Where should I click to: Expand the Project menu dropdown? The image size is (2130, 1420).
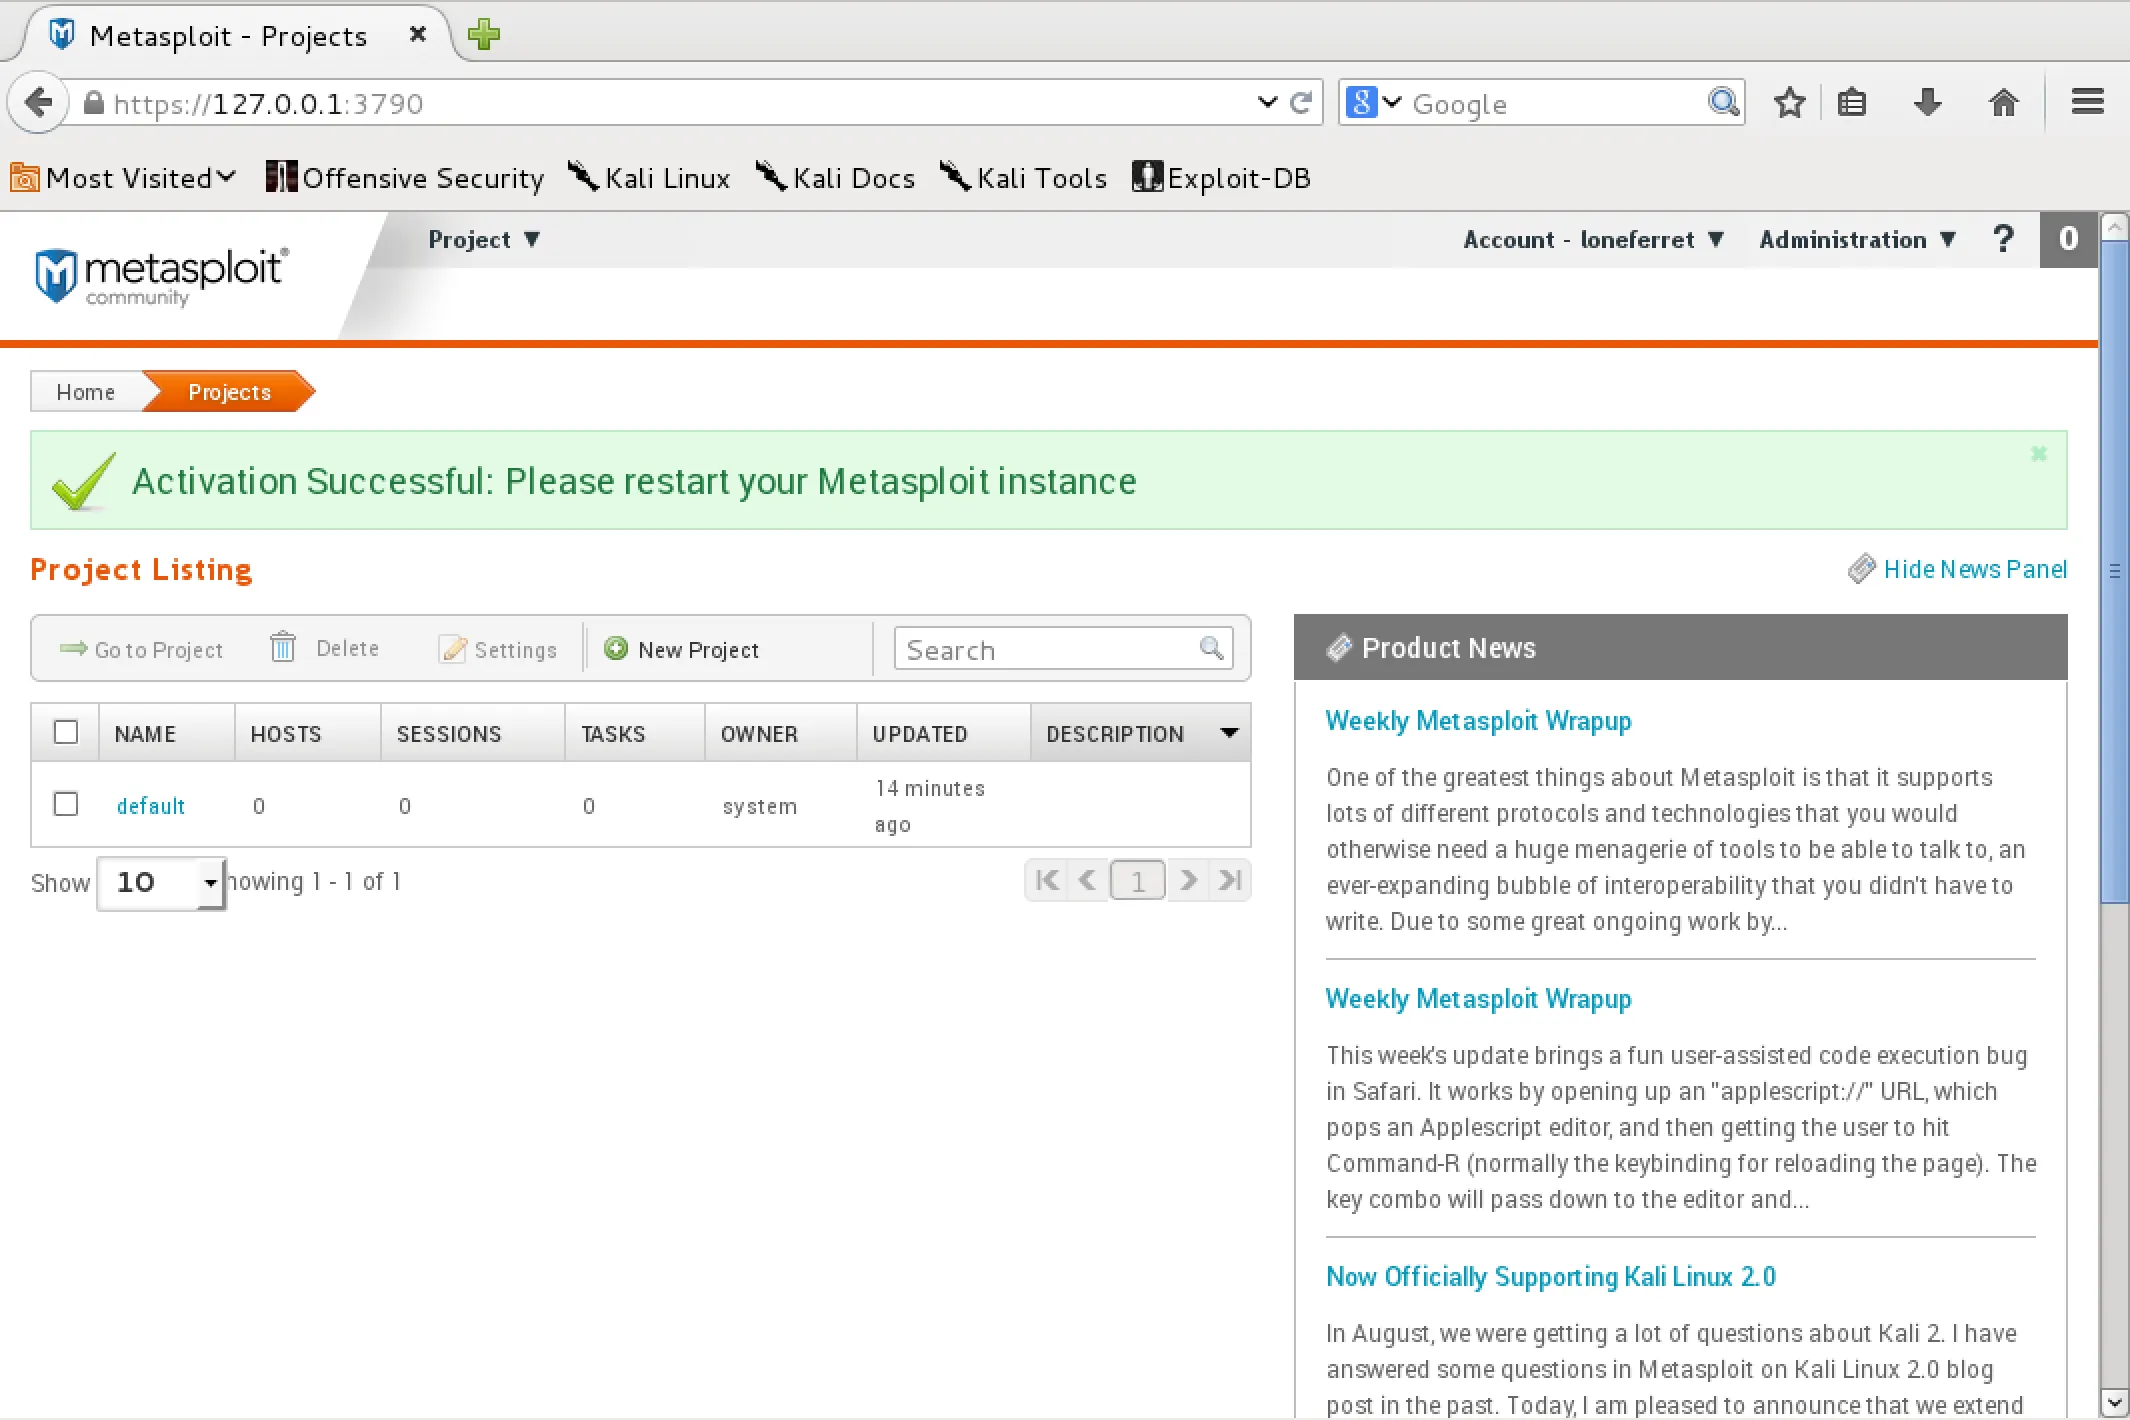484,240
